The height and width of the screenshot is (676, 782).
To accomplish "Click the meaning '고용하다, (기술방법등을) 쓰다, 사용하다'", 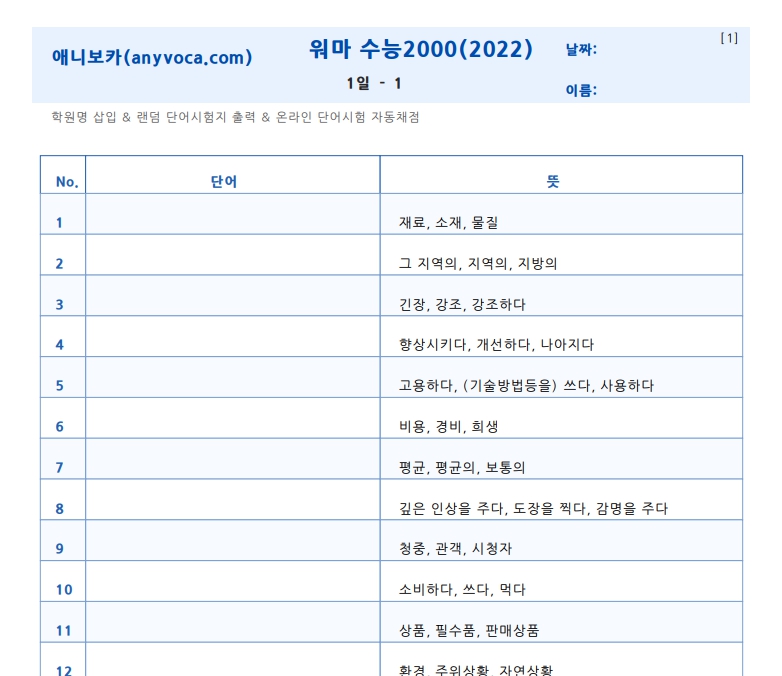I will pyautogui.click(x=526, y=386).
